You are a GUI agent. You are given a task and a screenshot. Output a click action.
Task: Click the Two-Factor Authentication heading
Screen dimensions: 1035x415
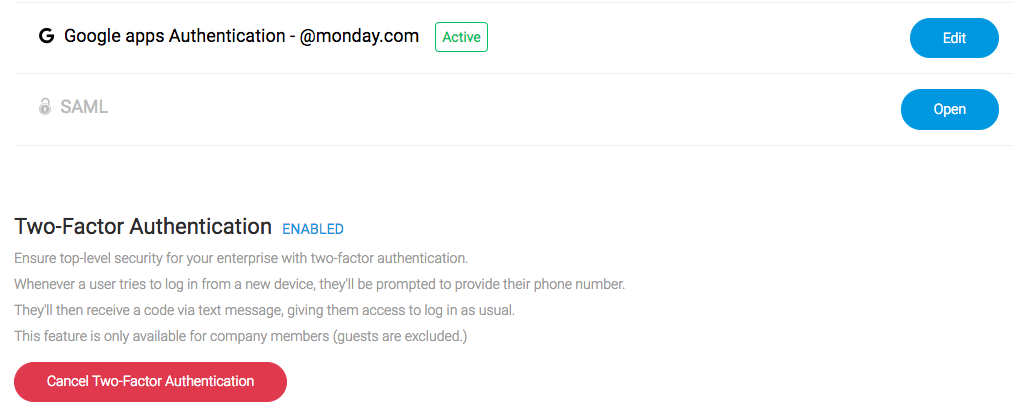pyautogui.click(x=143, y=226)
